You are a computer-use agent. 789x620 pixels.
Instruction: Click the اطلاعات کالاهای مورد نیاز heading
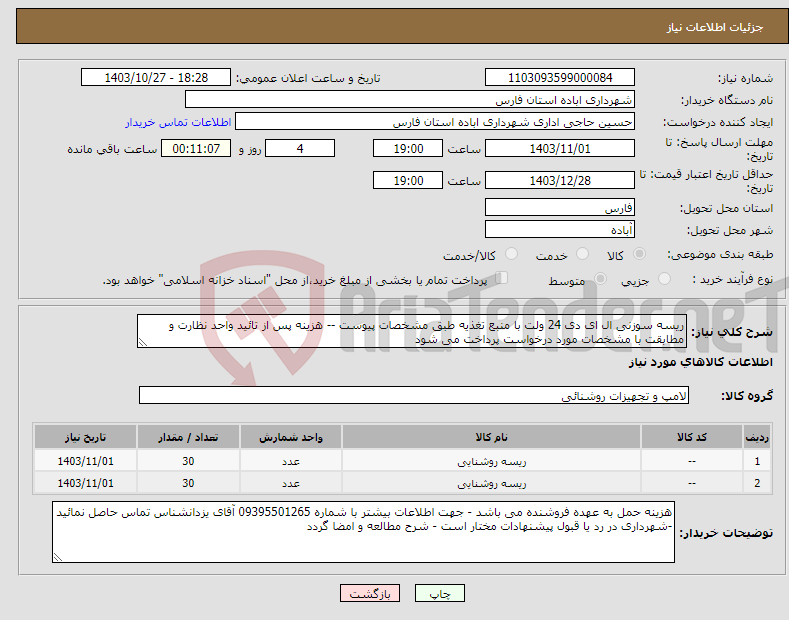point(700,362)
